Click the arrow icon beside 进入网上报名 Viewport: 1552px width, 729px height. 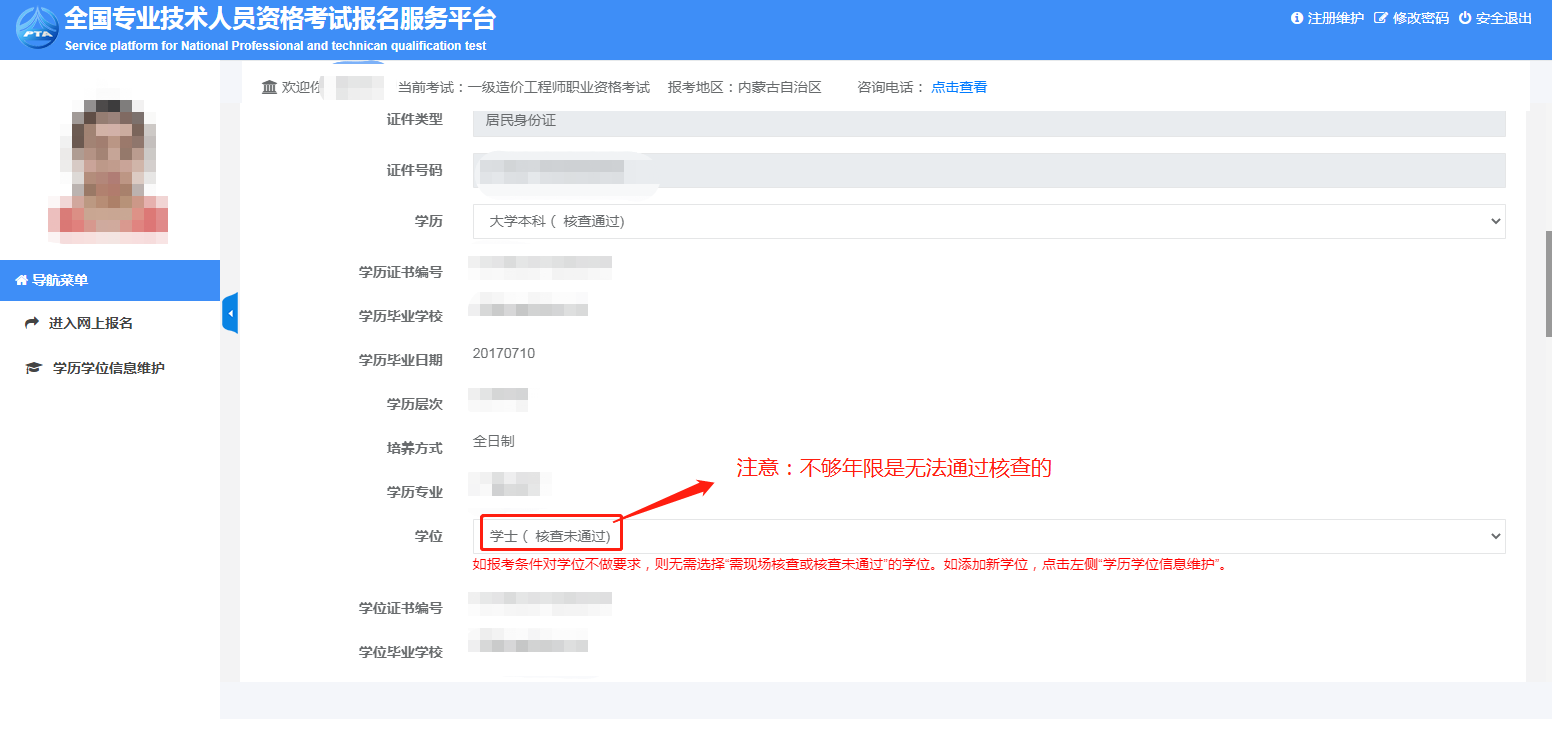(32, 323)
